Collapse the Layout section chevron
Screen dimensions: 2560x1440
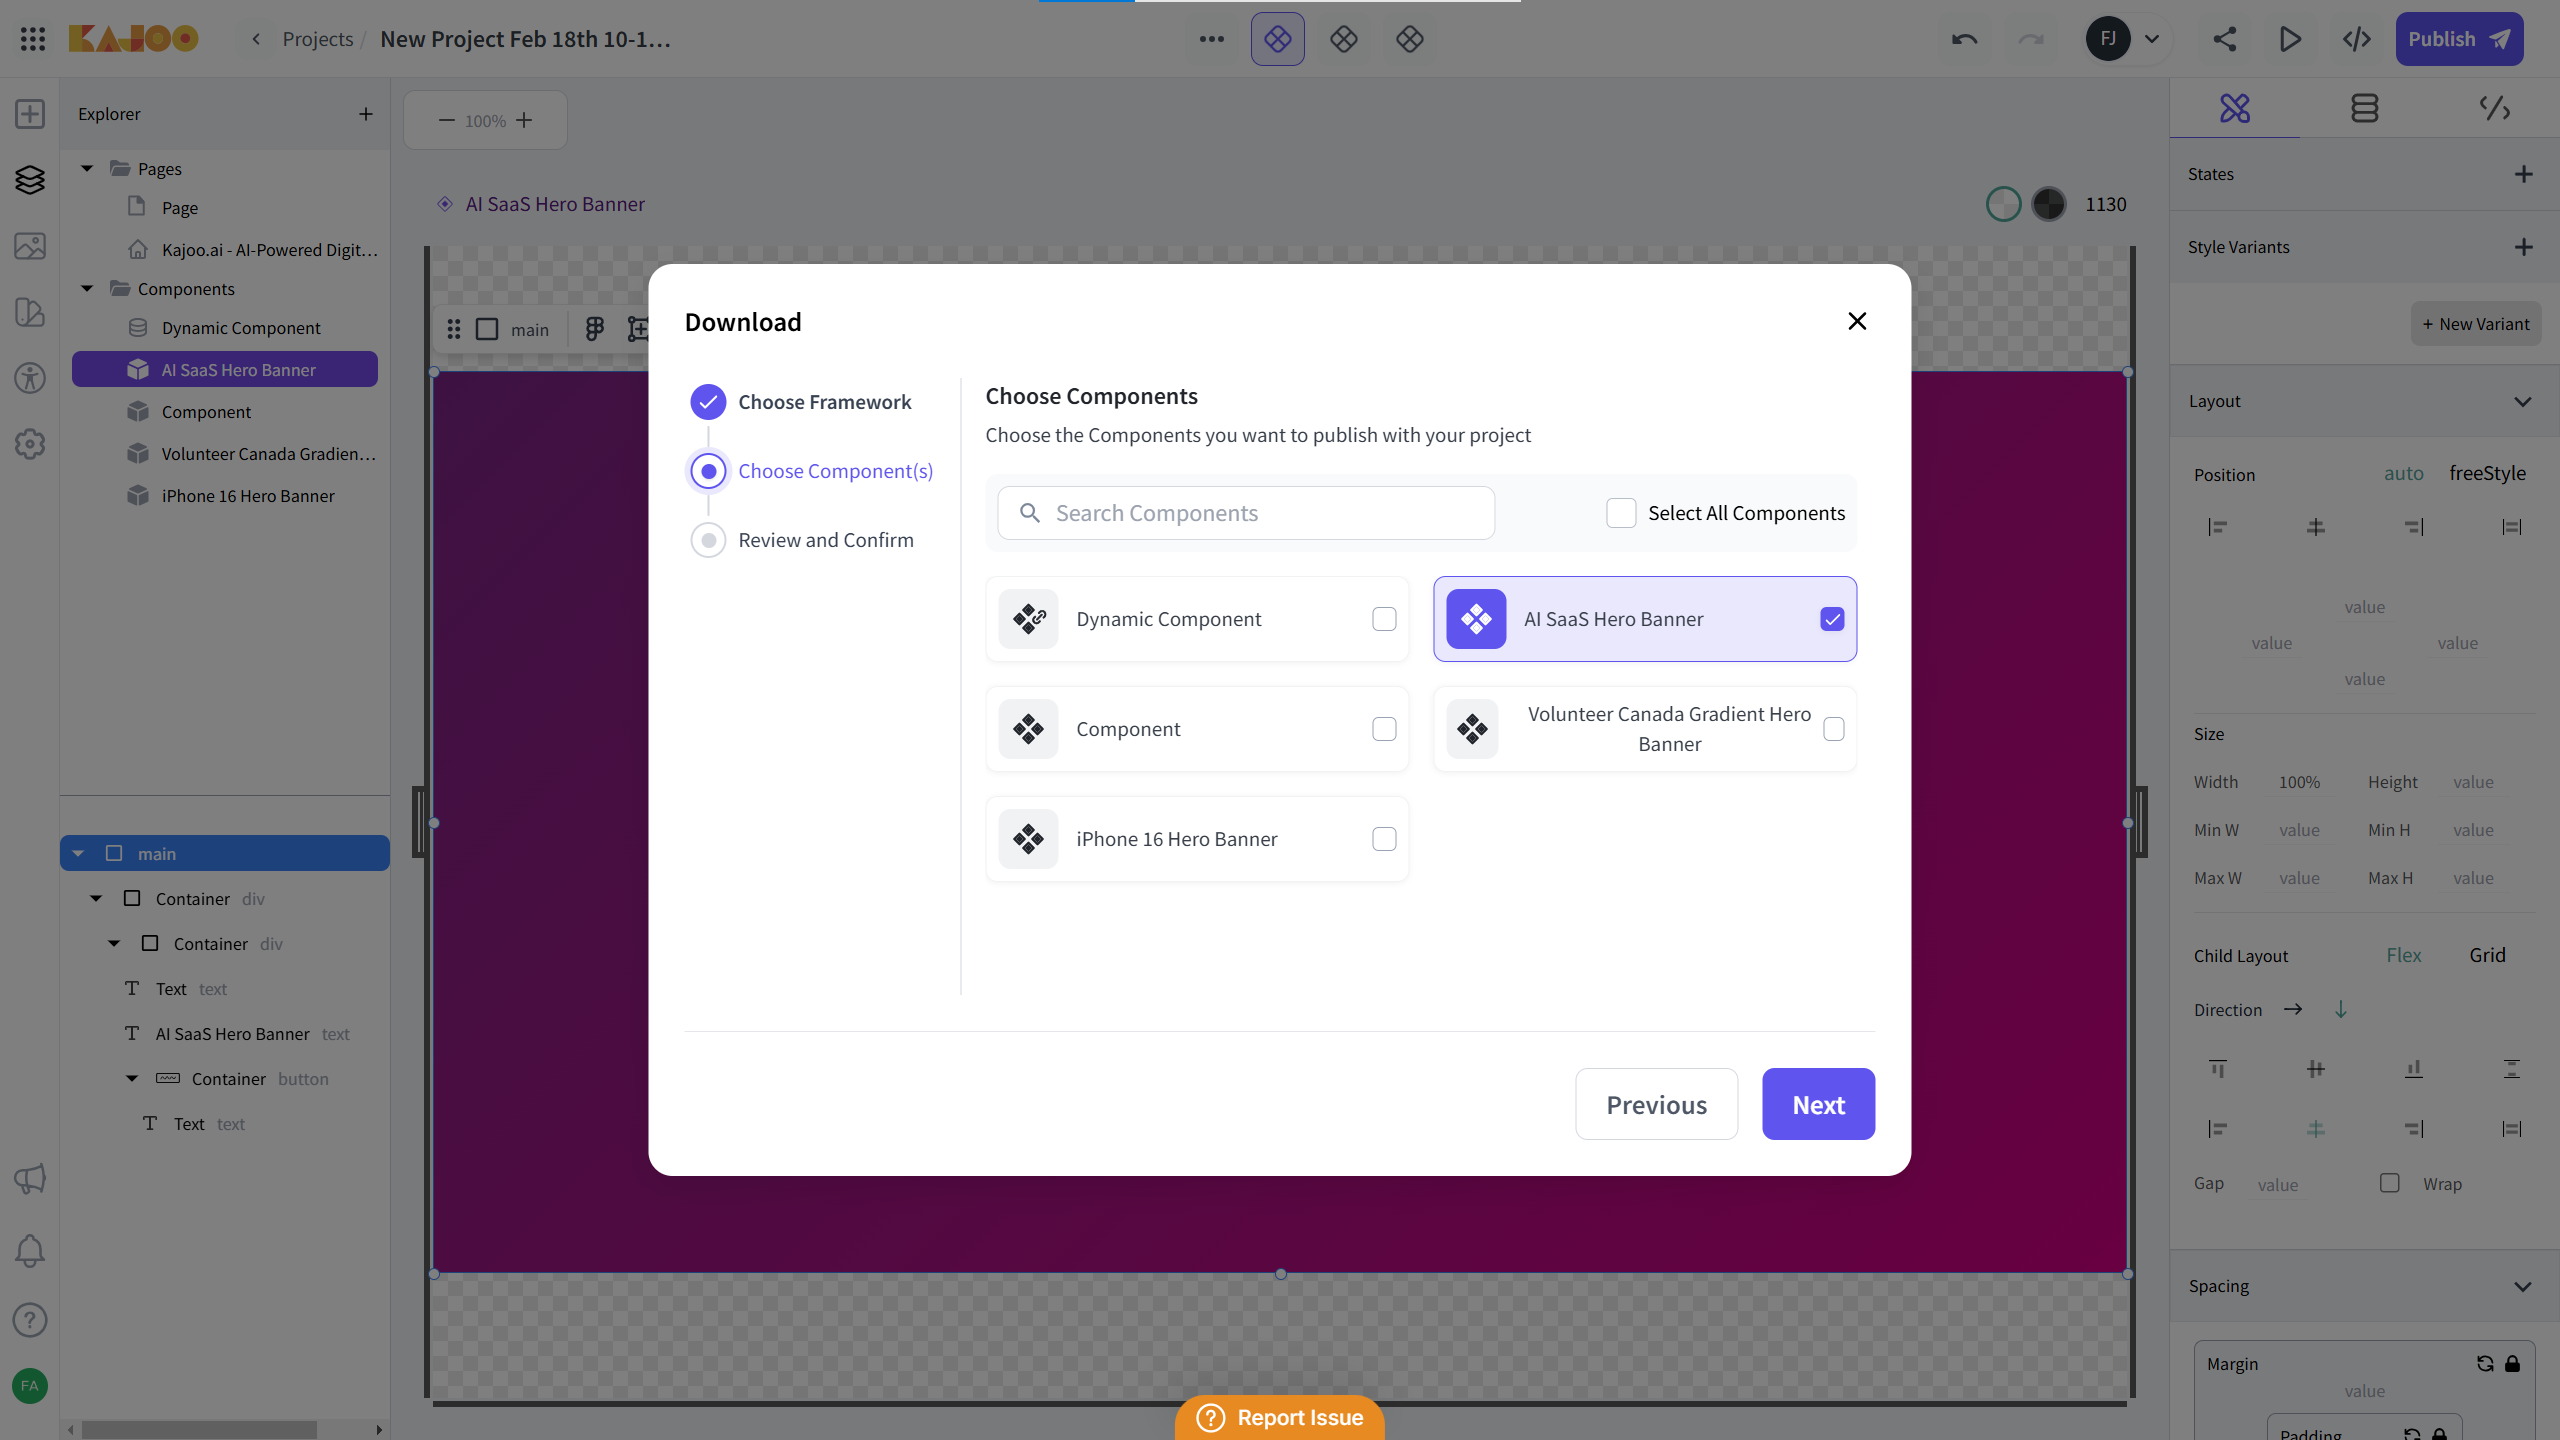click(x=2522, y=401)
